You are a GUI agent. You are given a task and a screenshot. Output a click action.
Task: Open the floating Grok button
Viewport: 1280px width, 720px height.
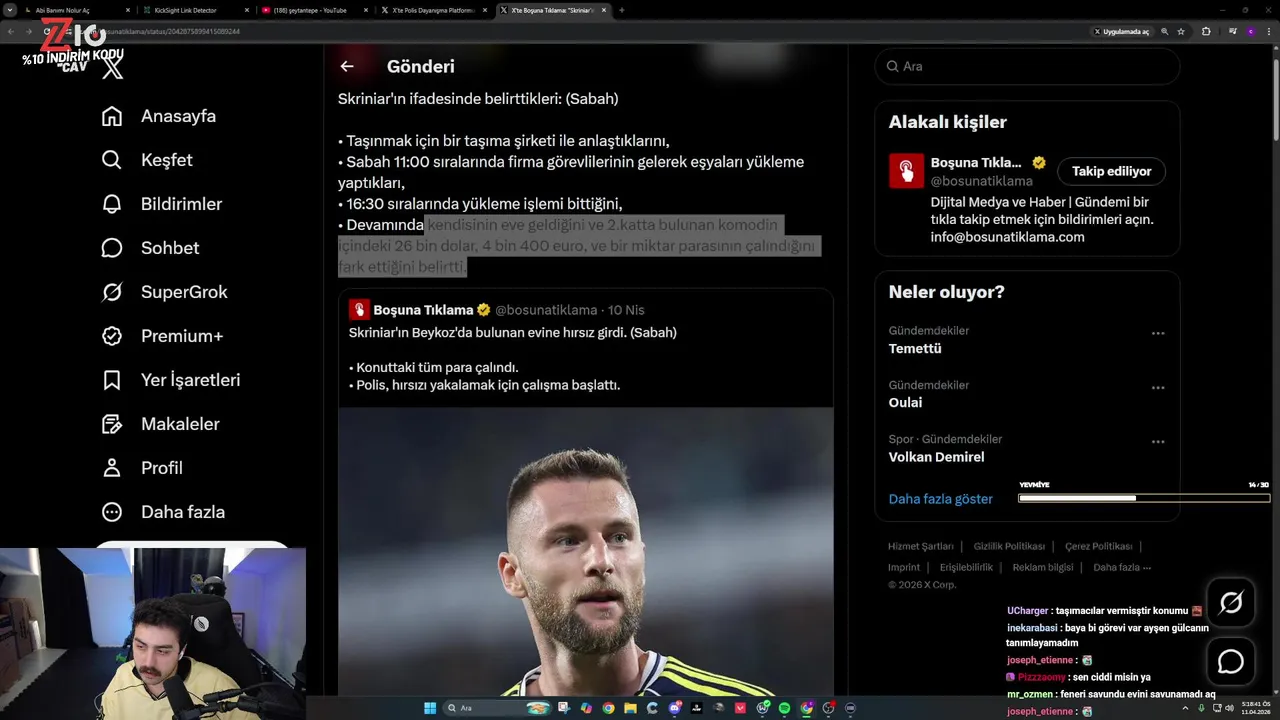tap(1231, 602)
